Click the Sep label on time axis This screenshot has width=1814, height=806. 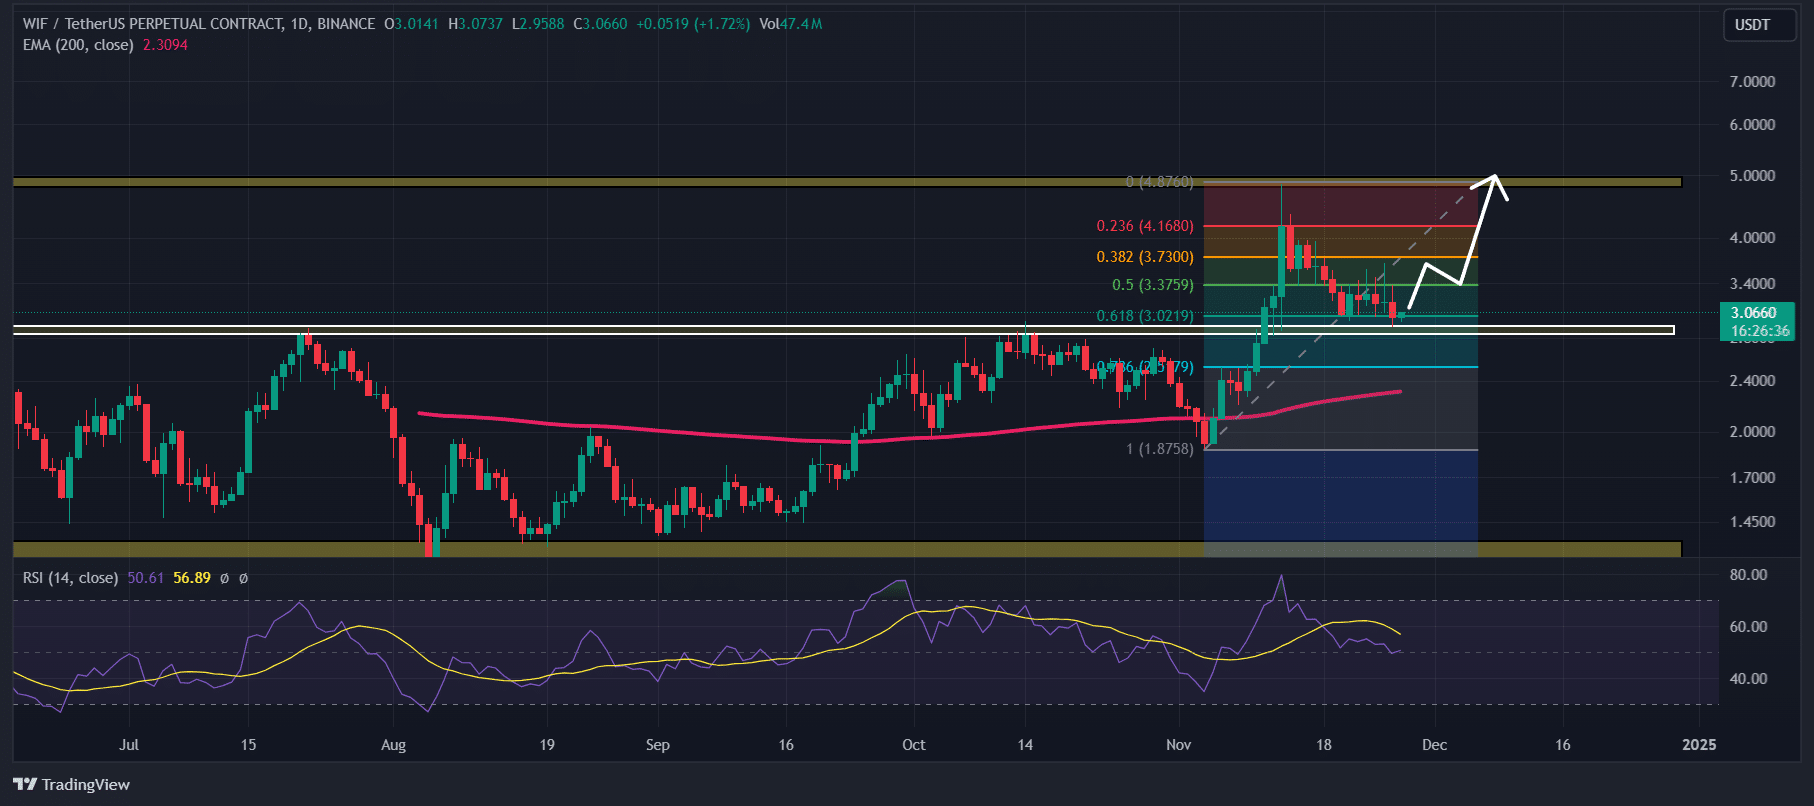(x=658, y=744)
